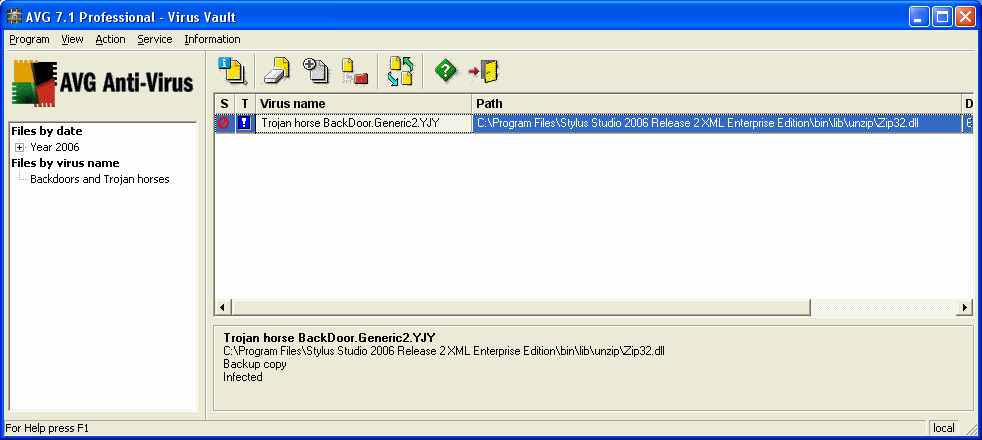Expand the Year 2006 tree node
Image resolution: width=982 pixels, height=440 pixels.
pos(19,148)
